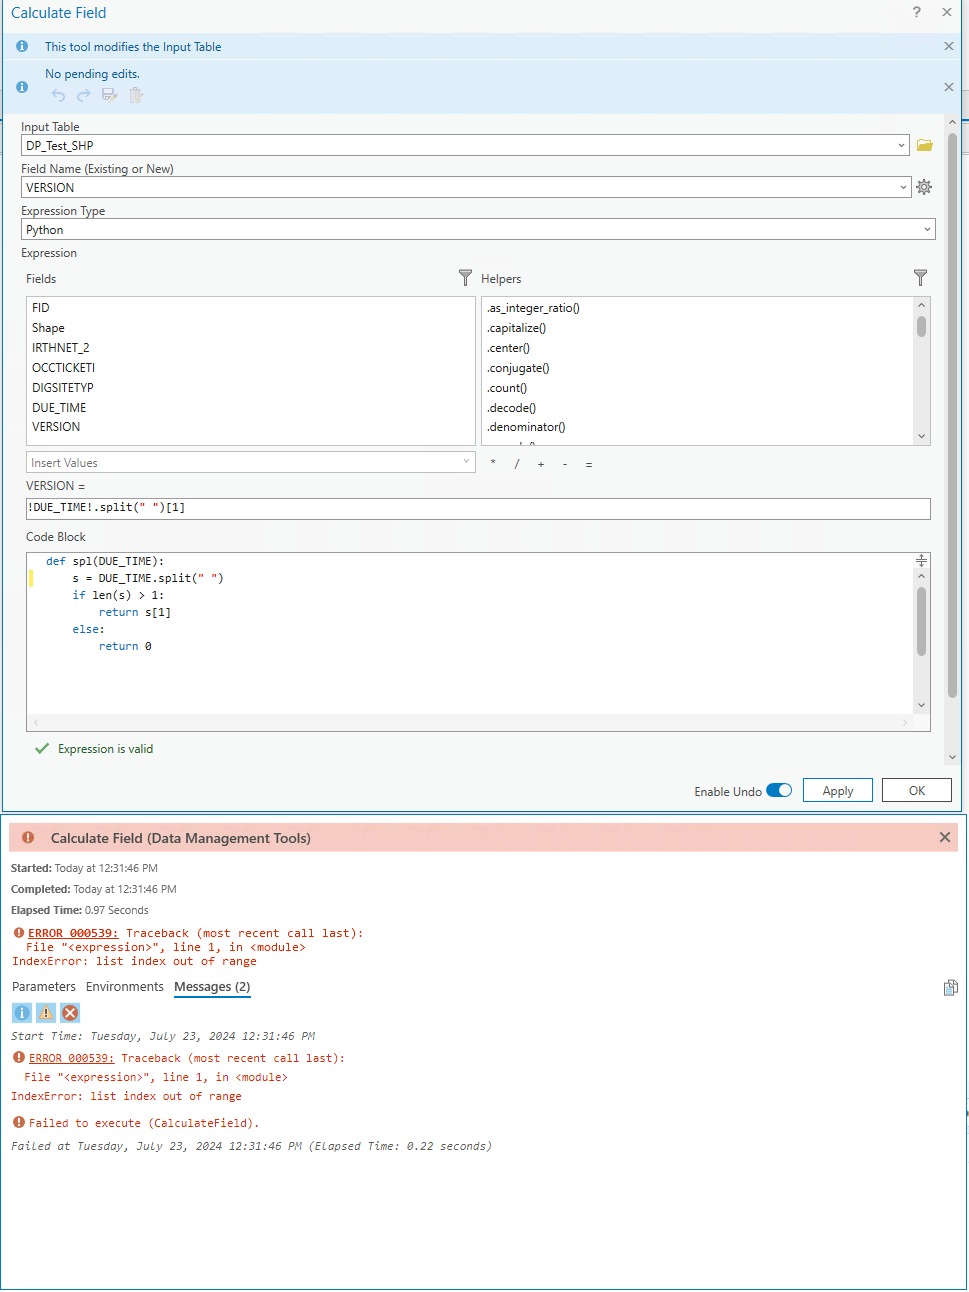This screenshot has width=969, height=1292.
Task: Toggle error message filtering in Messages toolbar
Action: [70, 1013]
